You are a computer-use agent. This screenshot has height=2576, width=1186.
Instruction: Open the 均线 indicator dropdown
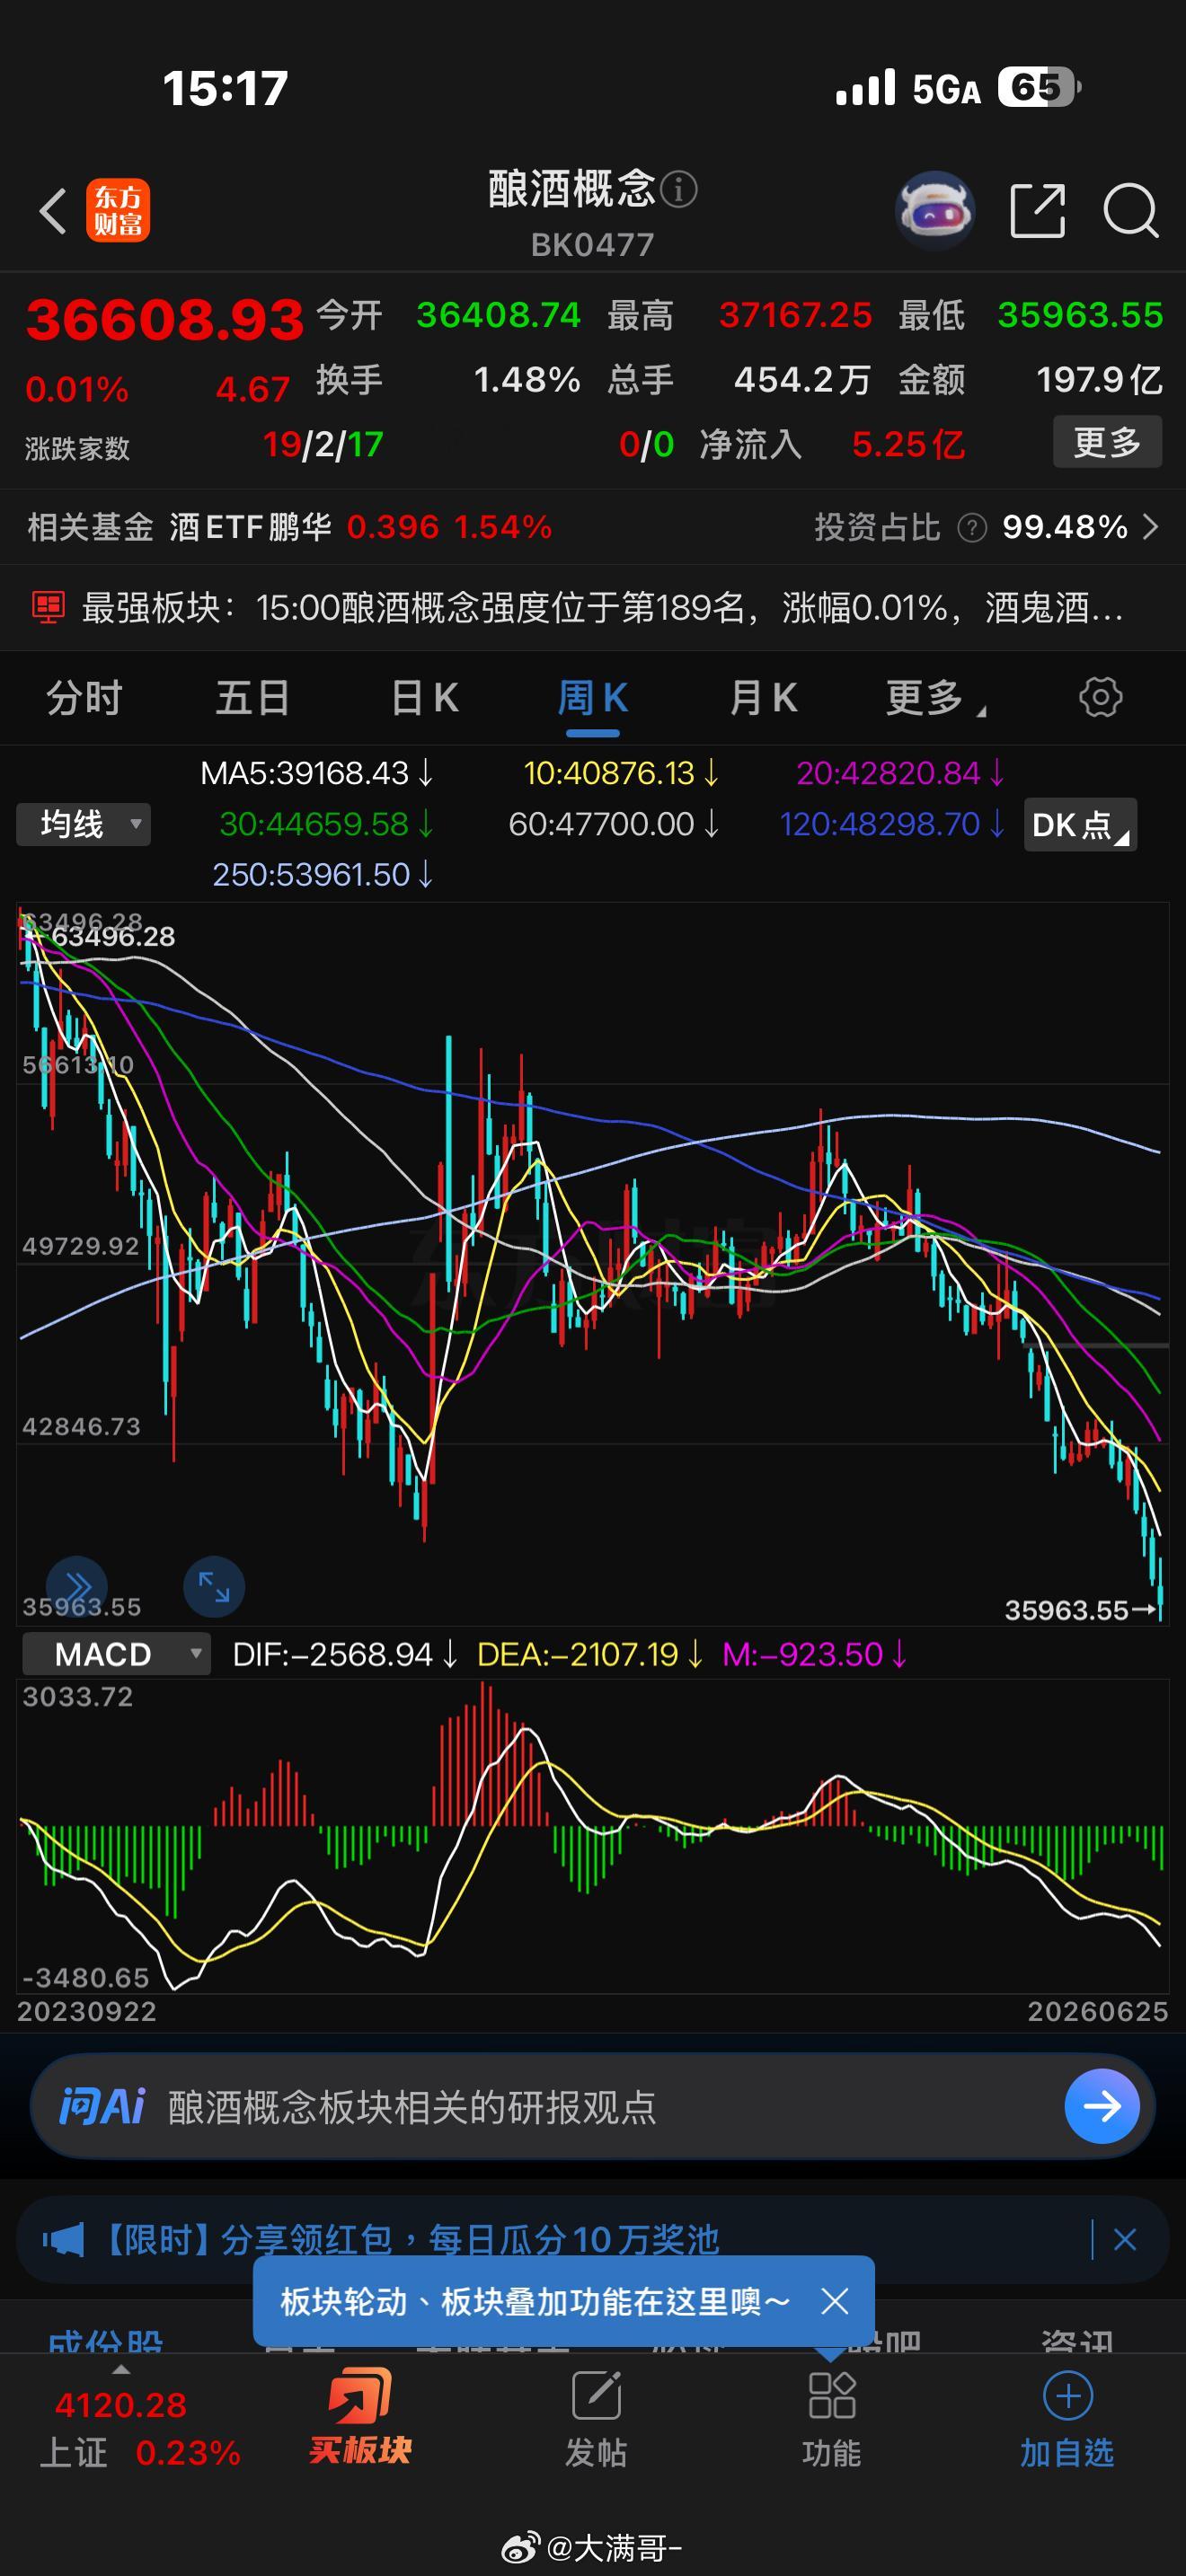pos(83,824)
